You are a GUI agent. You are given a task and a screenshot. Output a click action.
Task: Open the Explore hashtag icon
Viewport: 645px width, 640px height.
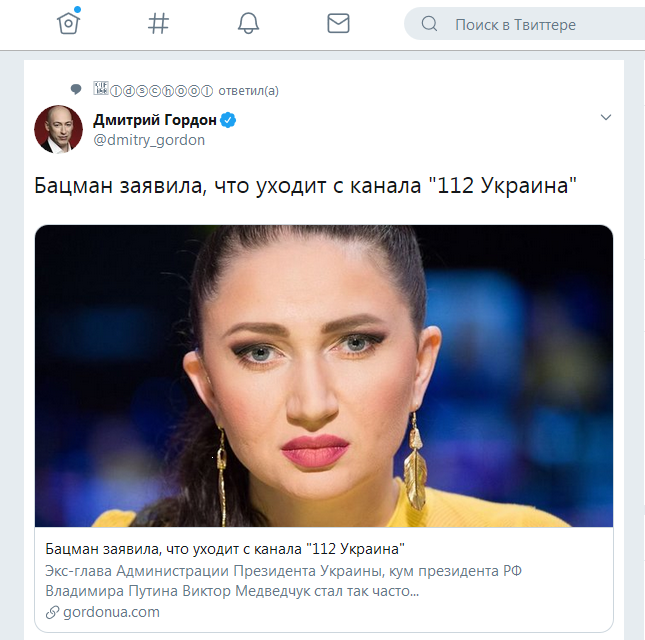click(x=158, y=23)
